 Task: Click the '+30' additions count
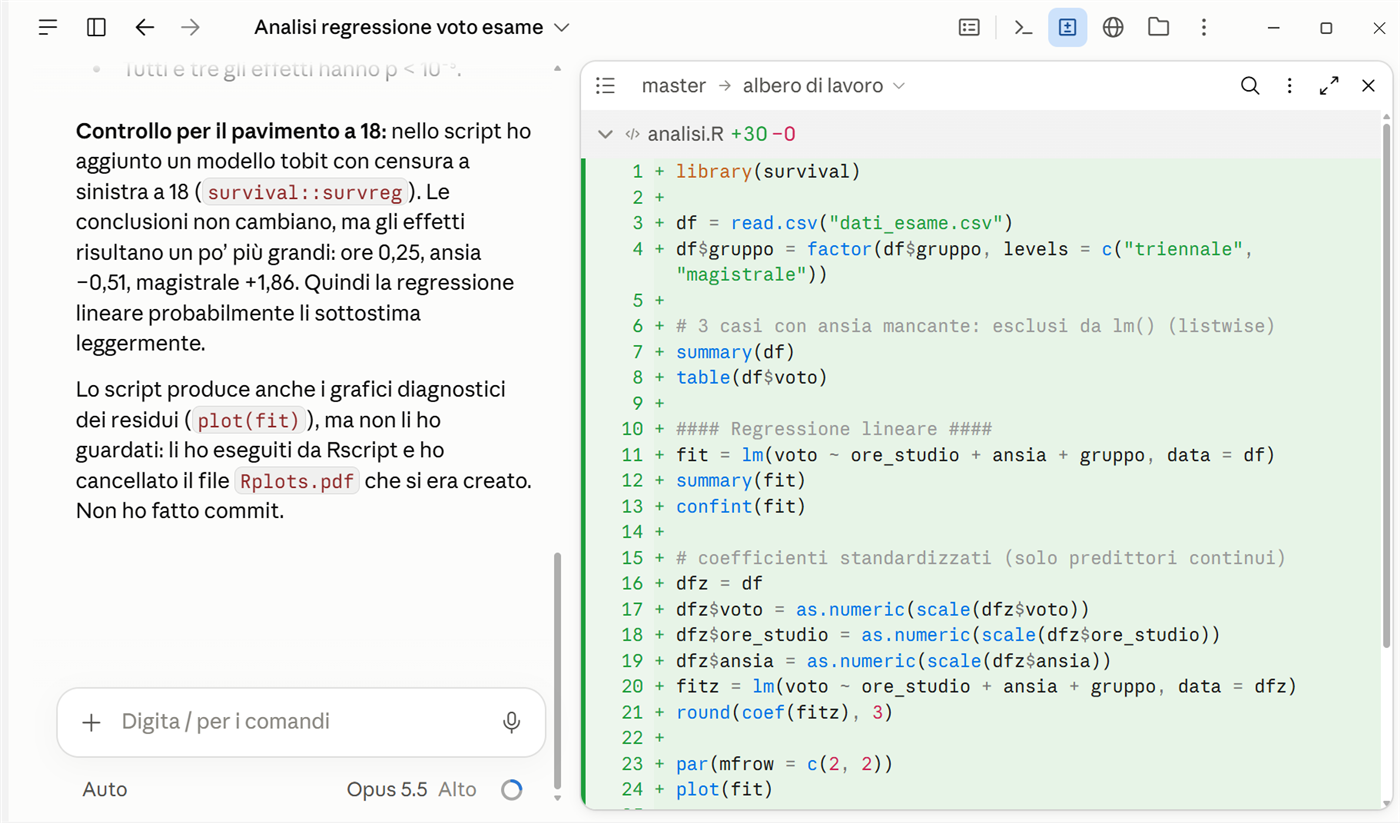749,134
